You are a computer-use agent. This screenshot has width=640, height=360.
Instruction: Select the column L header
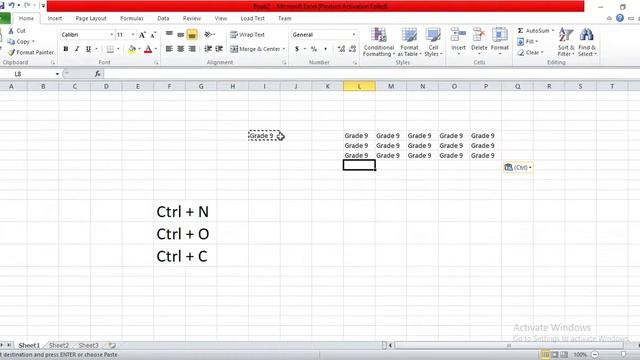point(359,86)
